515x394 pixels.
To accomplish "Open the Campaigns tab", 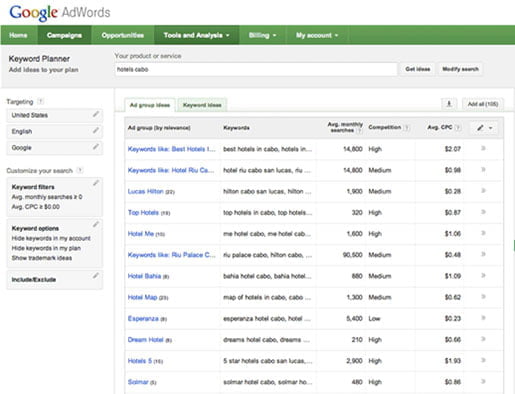I will pyautogui.click(x=64, y=35).
